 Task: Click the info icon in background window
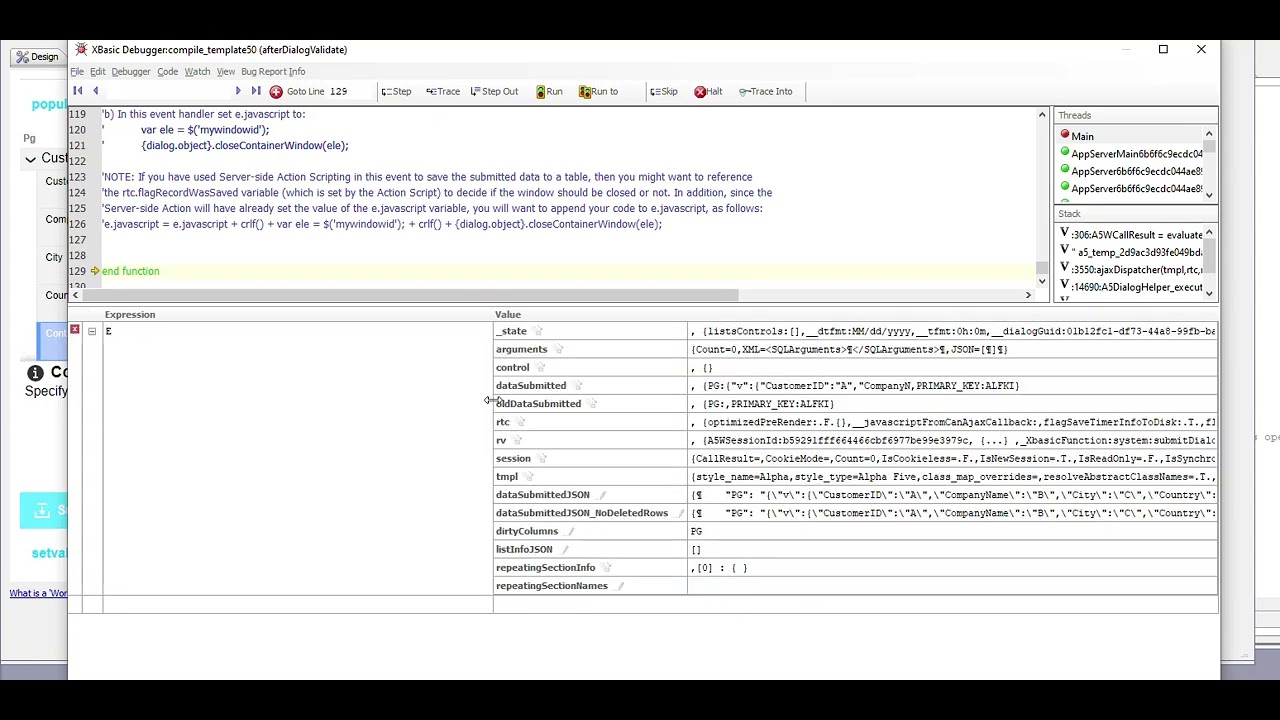tap(35, 373)
